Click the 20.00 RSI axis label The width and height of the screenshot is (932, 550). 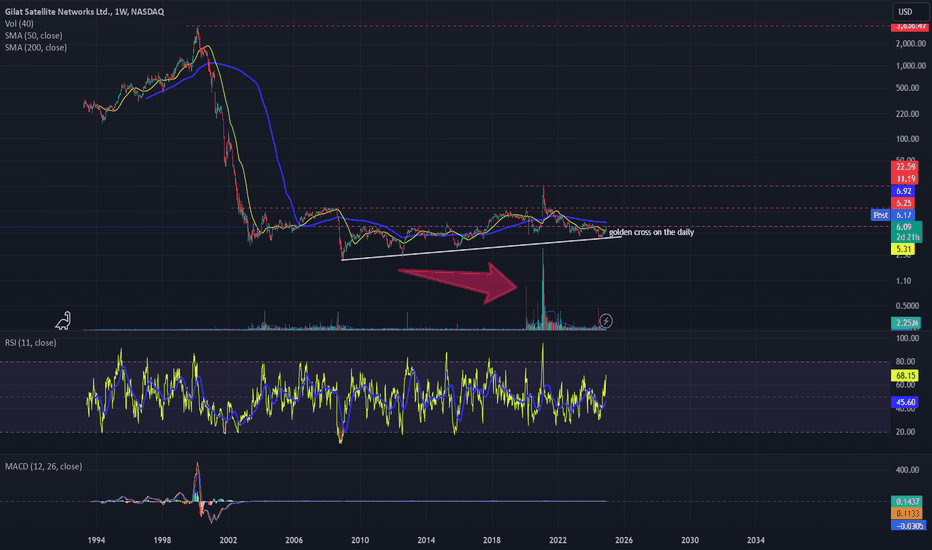coord(905,432)
